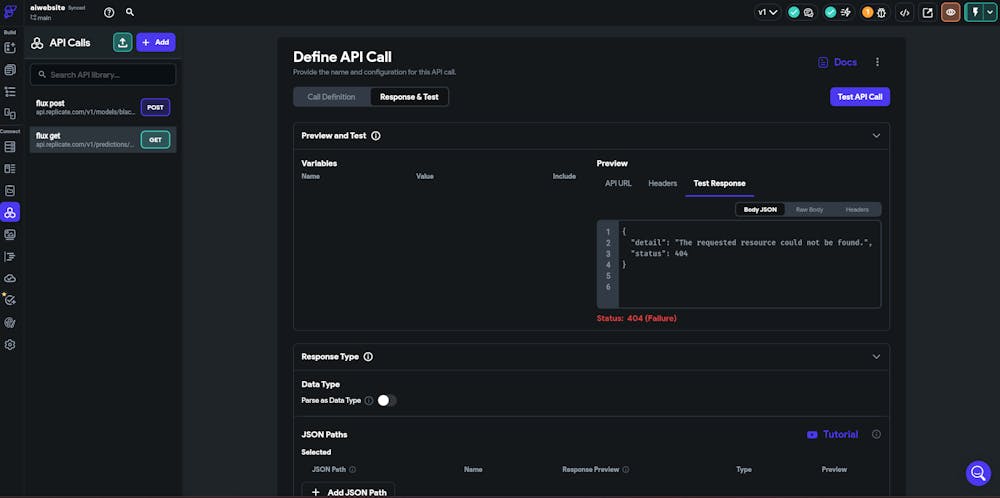
Task: Open the Cloud Functions sidebar icon
Action: 10,279
